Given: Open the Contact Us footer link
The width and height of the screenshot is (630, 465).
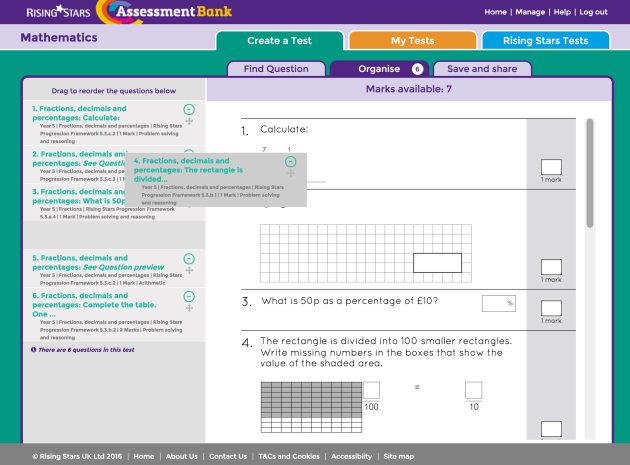Looking at the screenshot, I should click(x=228, y=456).
